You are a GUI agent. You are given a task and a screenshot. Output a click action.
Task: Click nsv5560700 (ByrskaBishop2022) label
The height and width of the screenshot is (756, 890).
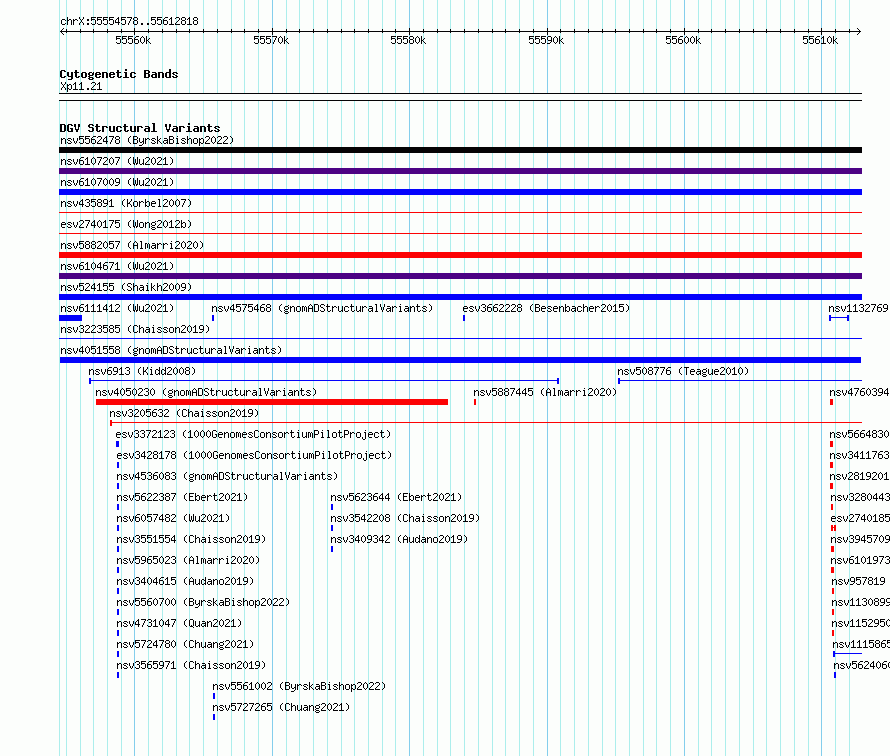pyautogui.click(x=203, y=602)
